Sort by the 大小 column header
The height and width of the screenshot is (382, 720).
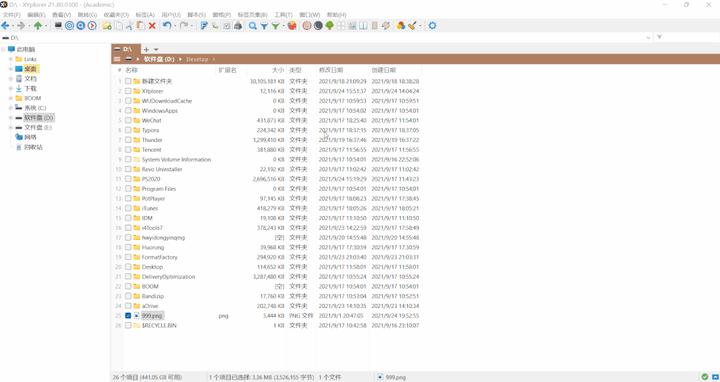(278, 70)
